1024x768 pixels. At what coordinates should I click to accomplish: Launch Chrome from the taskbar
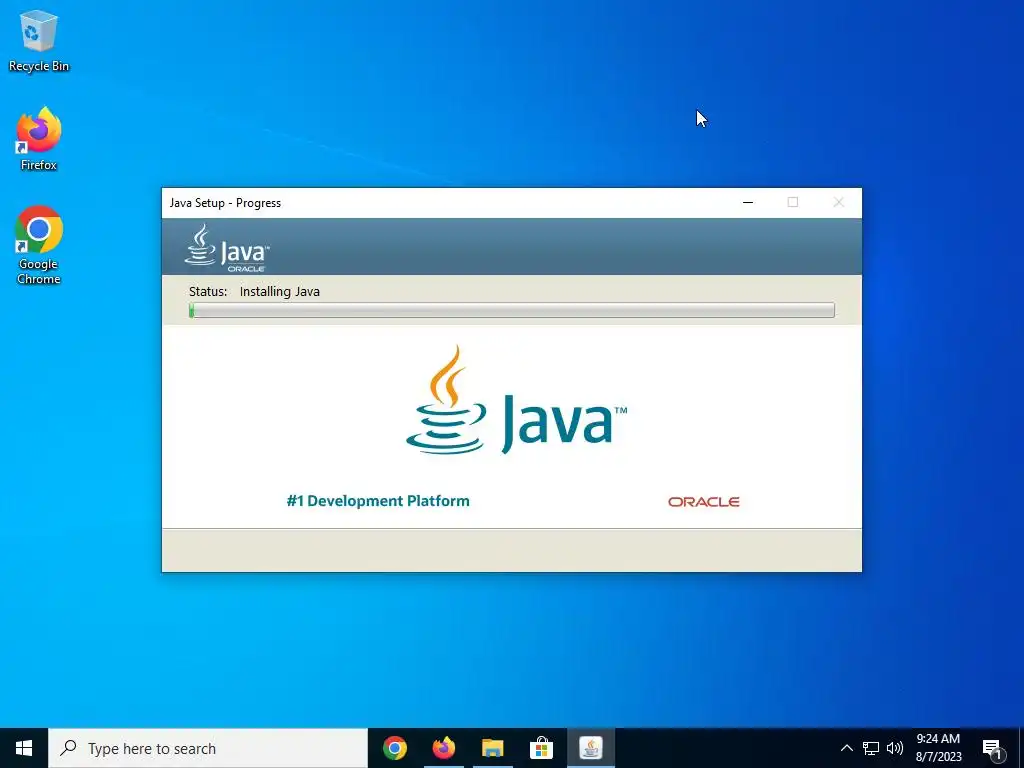click(394, 748)
